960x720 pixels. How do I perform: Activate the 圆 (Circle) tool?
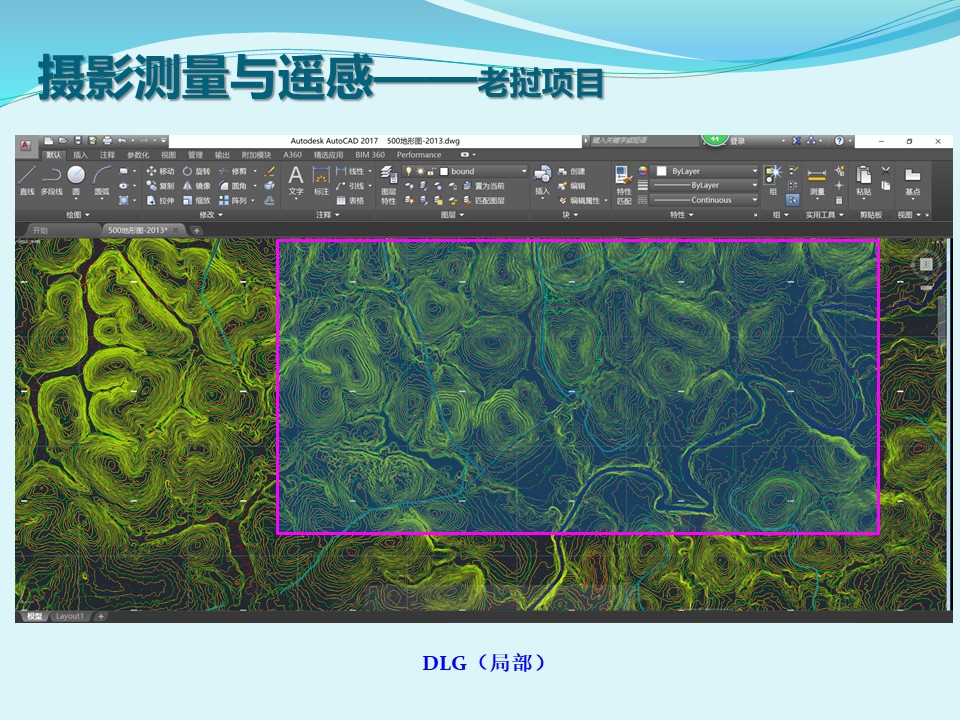click(x=76, y=180)
